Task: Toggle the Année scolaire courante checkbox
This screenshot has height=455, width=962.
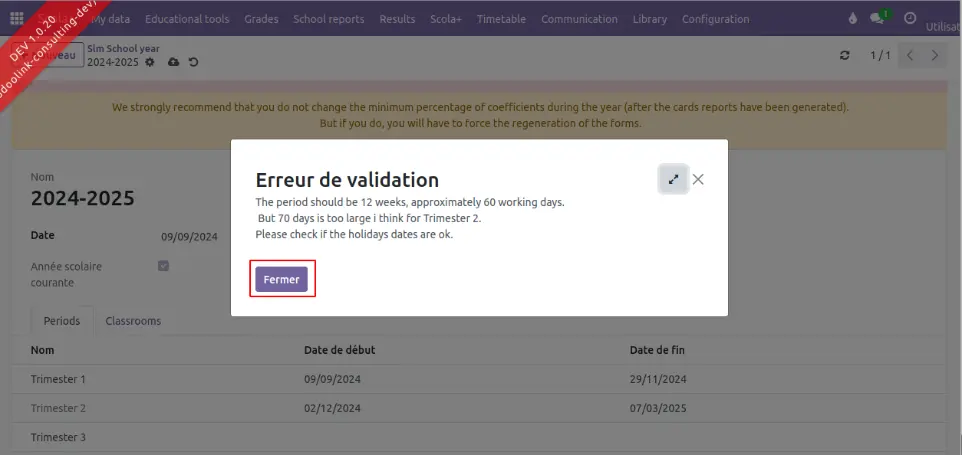Action: 164,266
